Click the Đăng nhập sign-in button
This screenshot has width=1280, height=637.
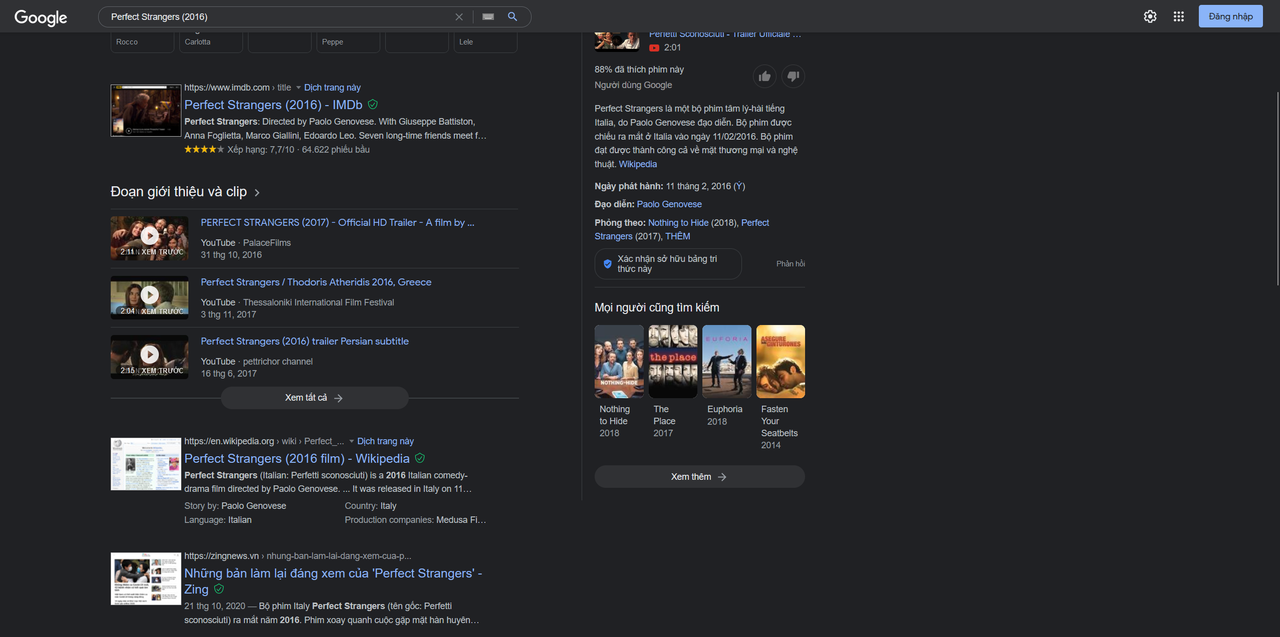1230,16
